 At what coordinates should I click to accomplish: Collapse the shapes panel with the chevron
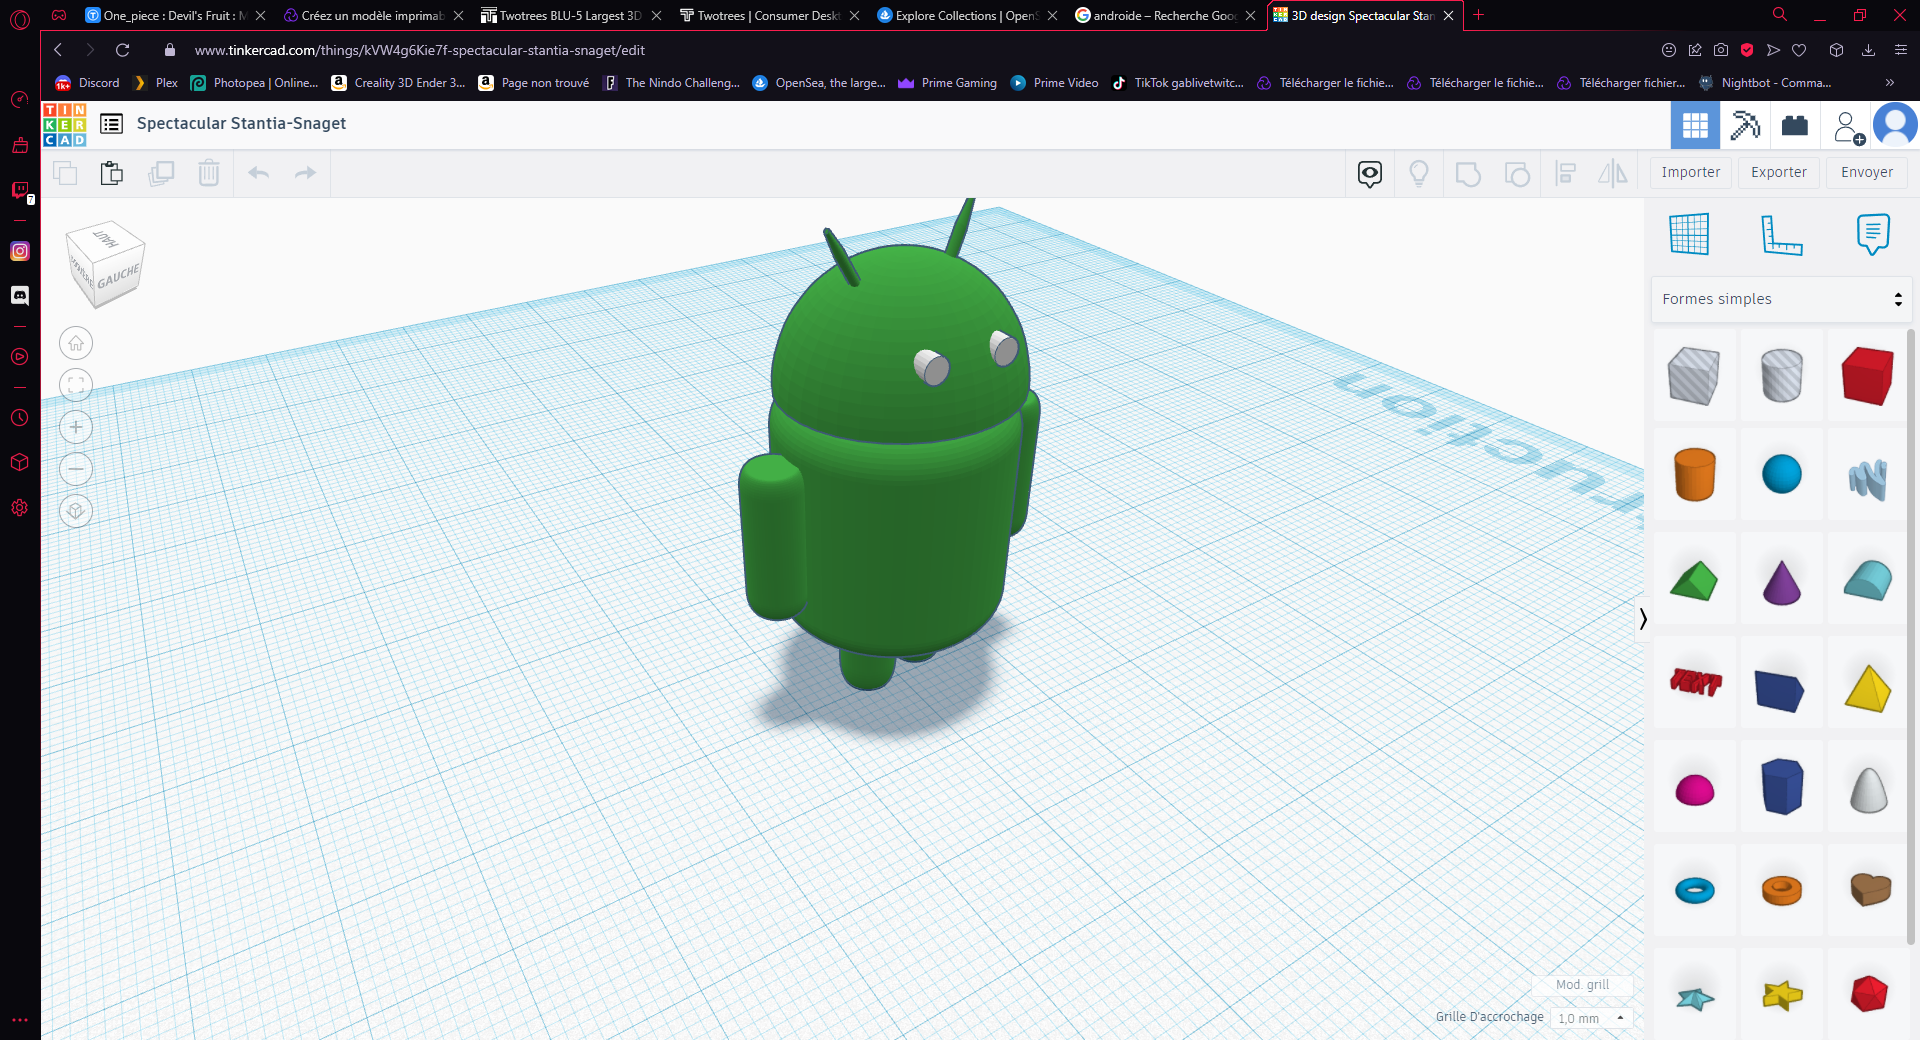click(x=1643, y=618)
